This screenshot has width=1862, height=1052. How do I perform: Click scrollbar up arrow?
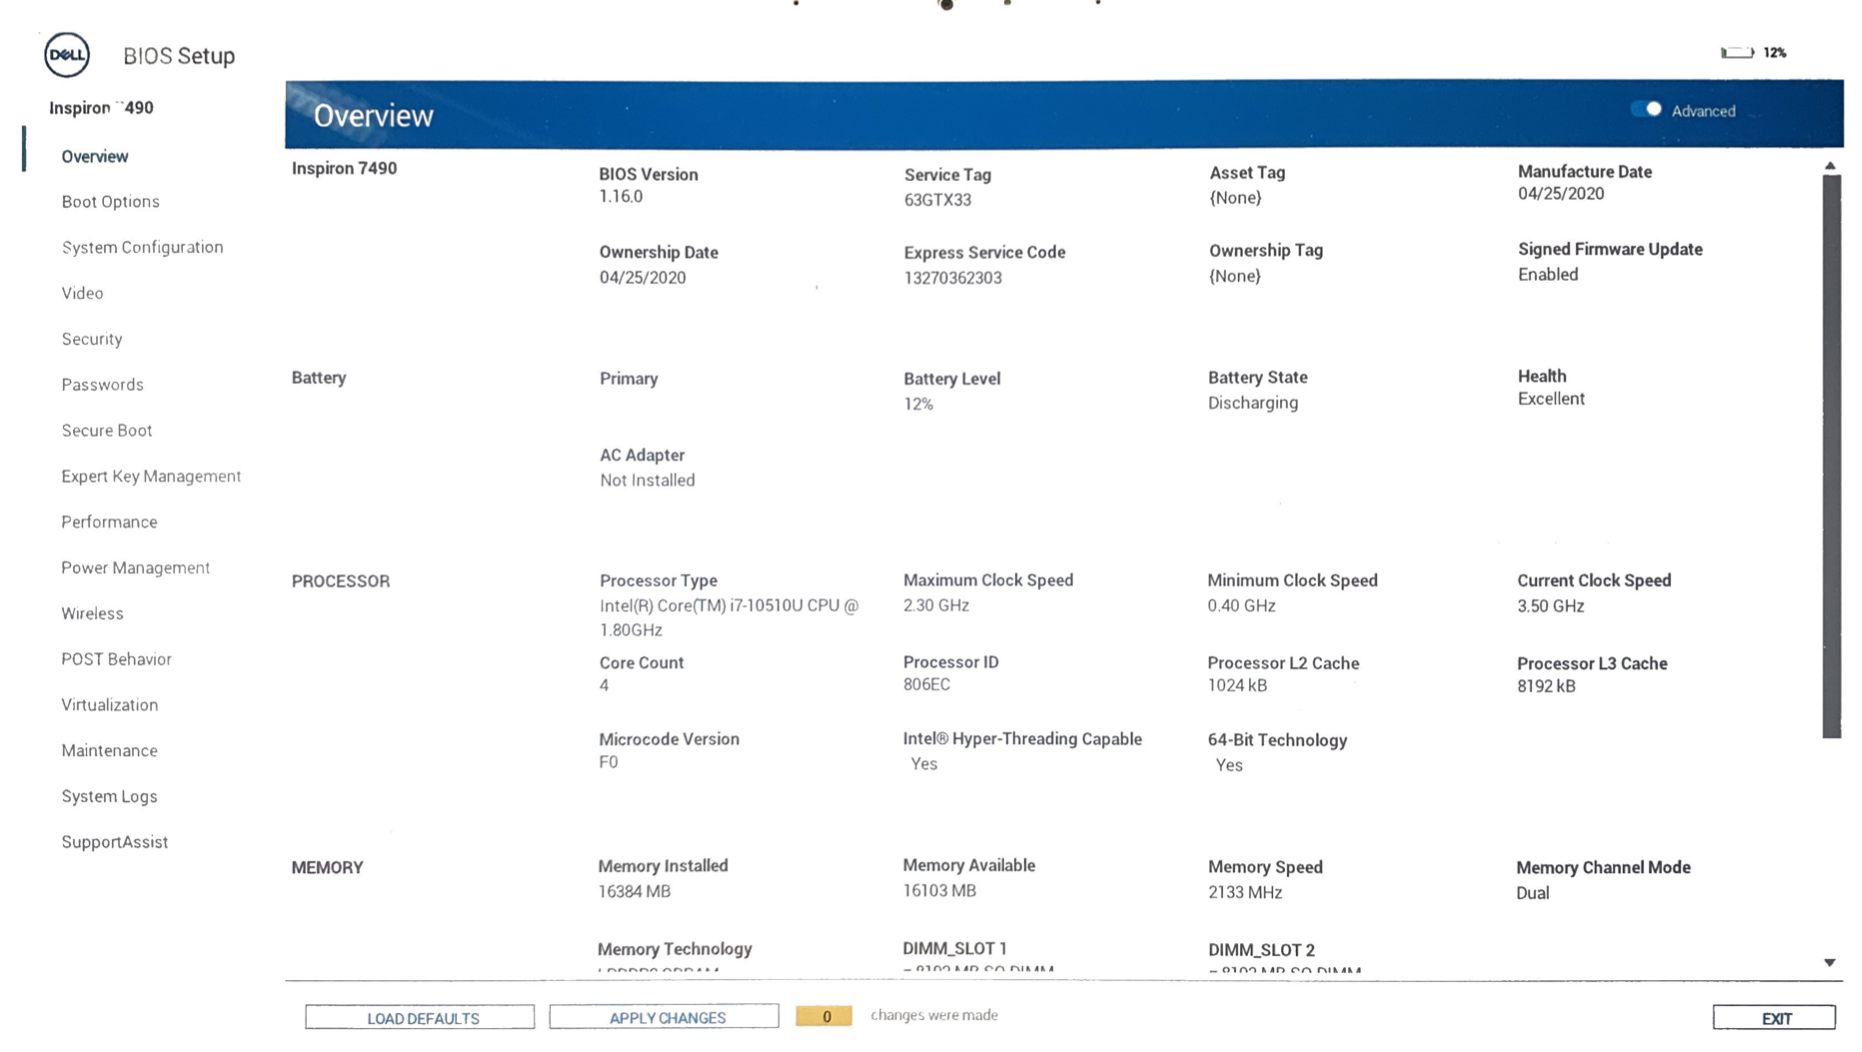tap(1830, 166)
